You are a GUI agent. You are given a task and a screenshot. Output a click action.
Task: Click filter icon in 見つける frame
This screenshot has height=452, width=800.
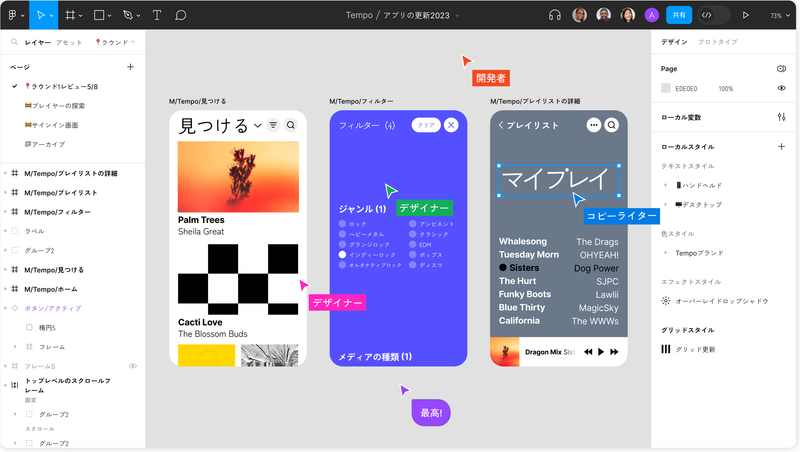[x=273, y=125]
